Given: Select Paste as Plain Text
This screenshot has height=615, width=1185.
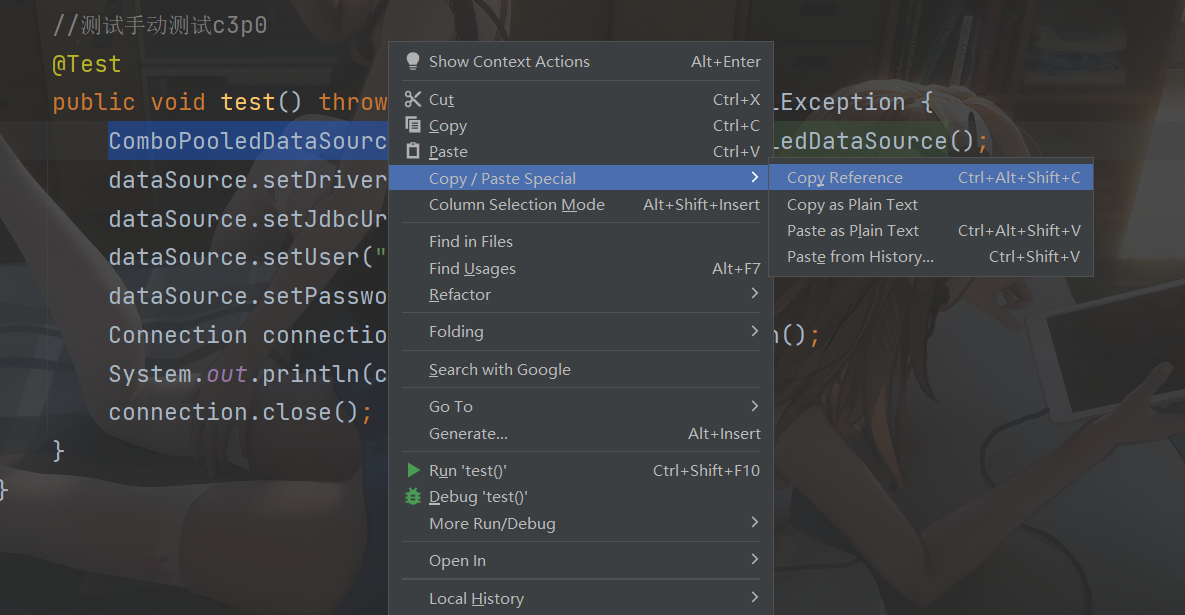Looking at the screenshot, I should (852, 230).
